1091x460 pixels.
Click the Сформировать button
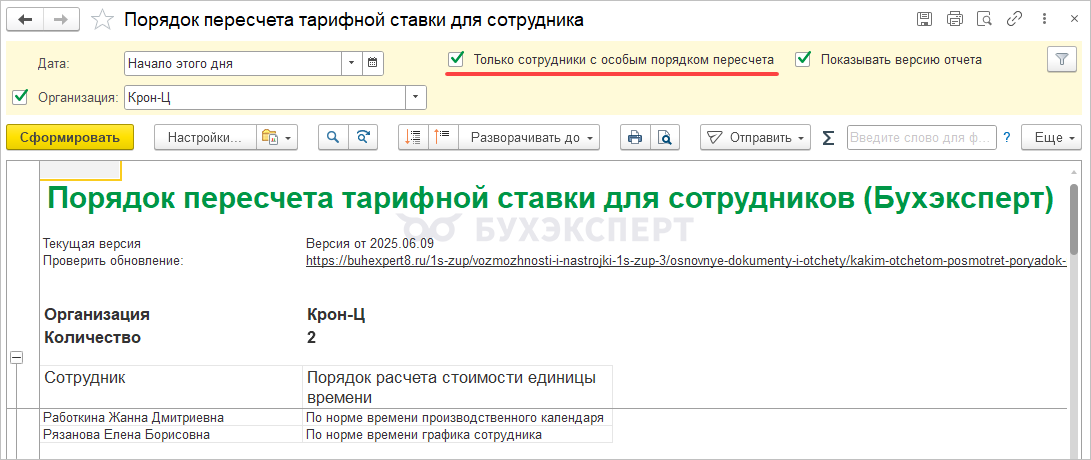69,138
